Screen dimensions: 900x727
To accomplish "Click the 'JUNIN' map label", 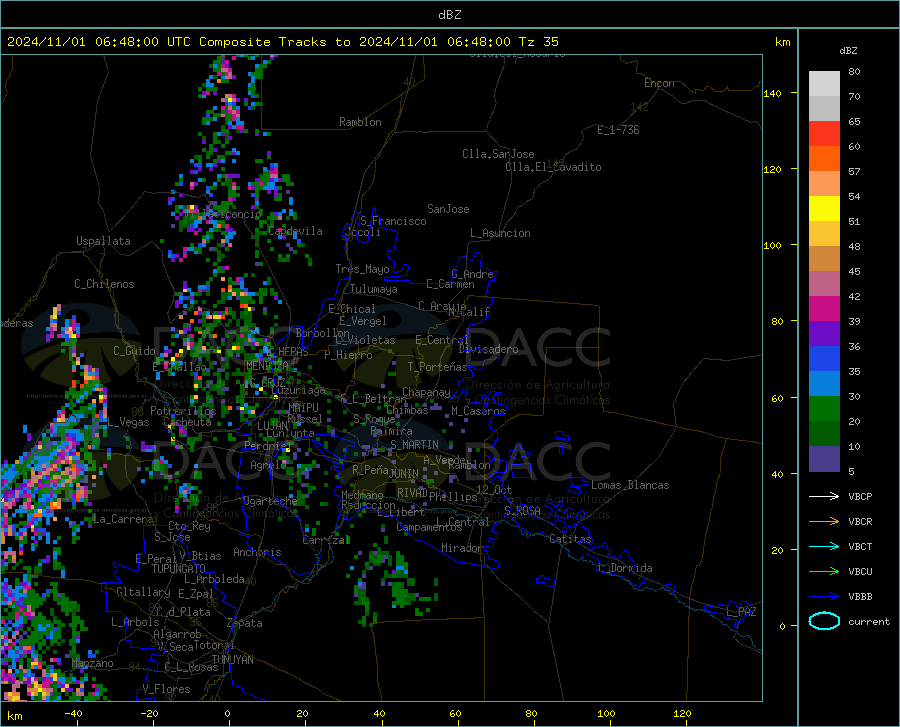I will click(404, 473).
